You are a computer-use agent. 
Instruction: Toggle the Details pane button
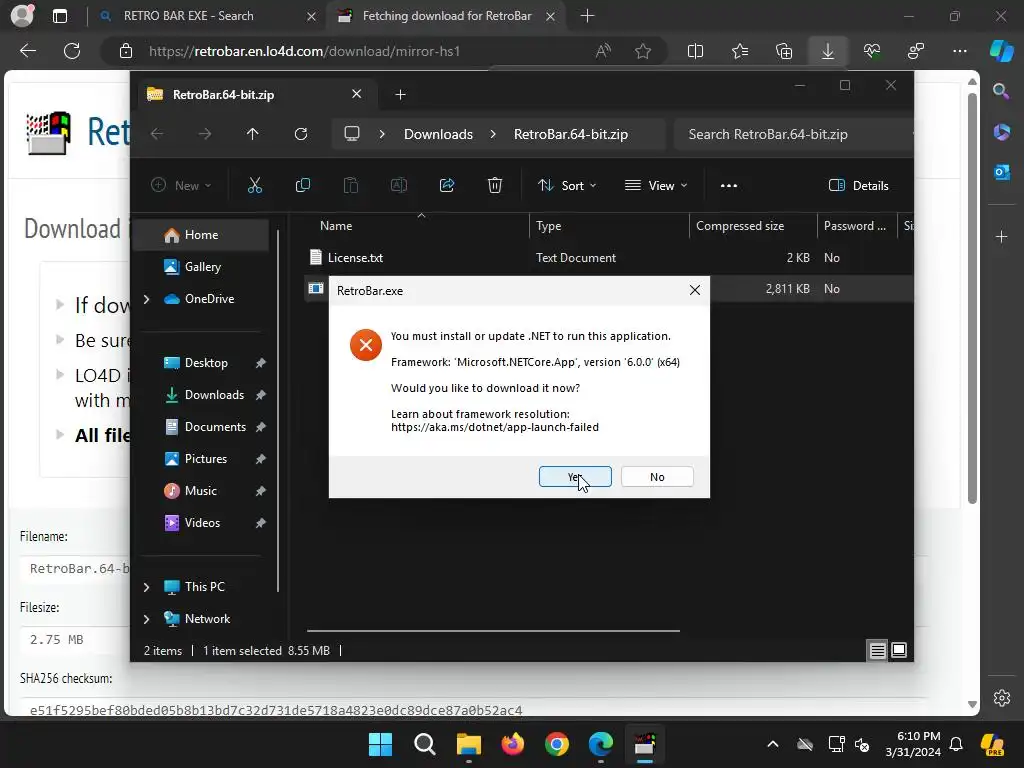(x=858, y=185)
